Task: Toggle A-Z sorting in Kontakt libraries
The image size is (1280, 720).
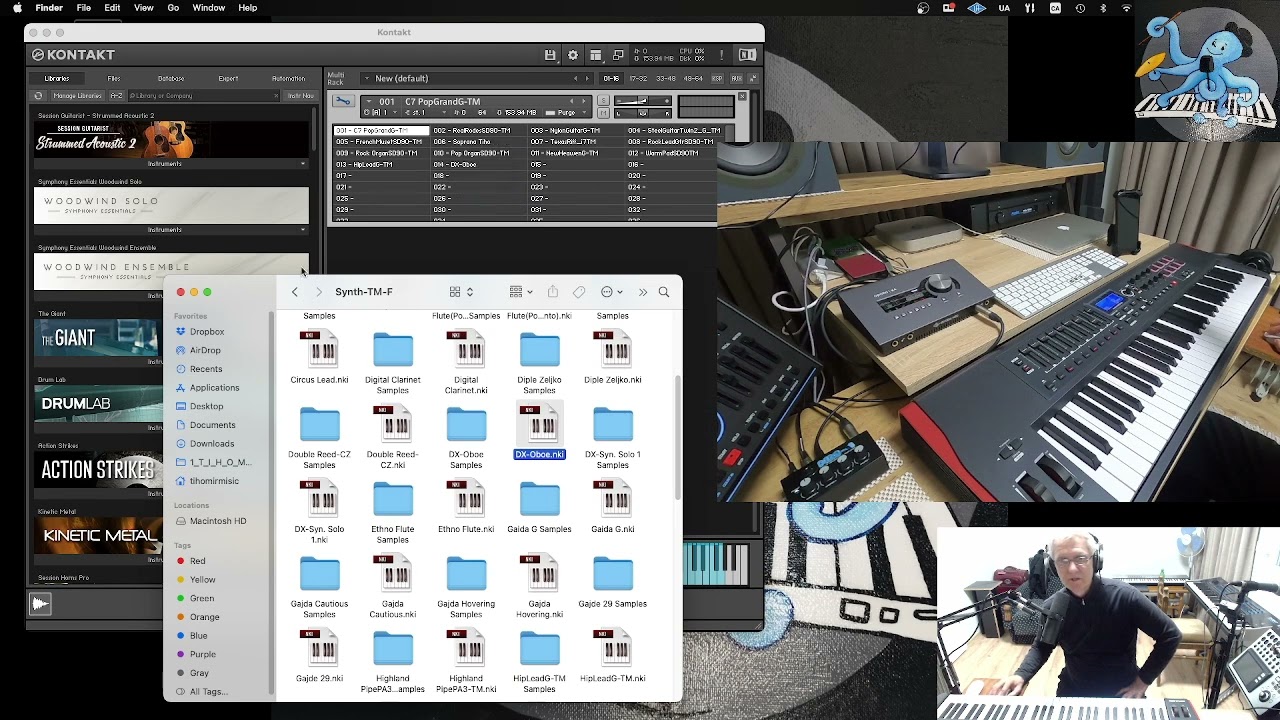Action: 116,96
